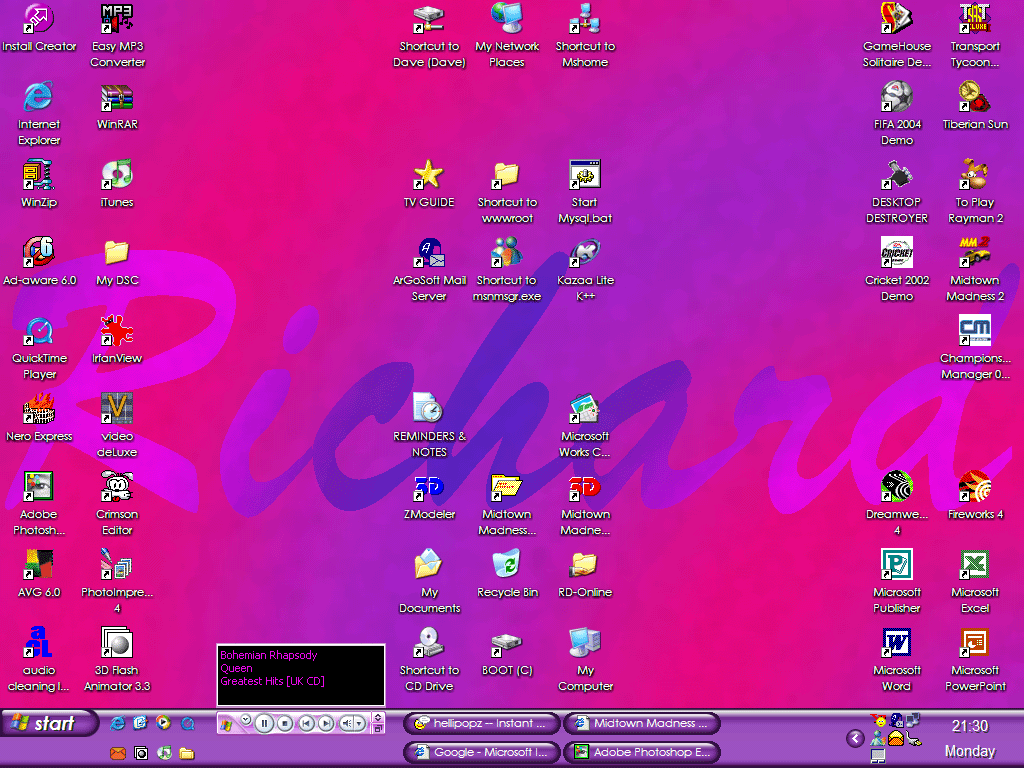Open the Tiberian Sun game icon
Image resolution: width=1024 pixels, height=768 pixels.
[x=975, y=98]
